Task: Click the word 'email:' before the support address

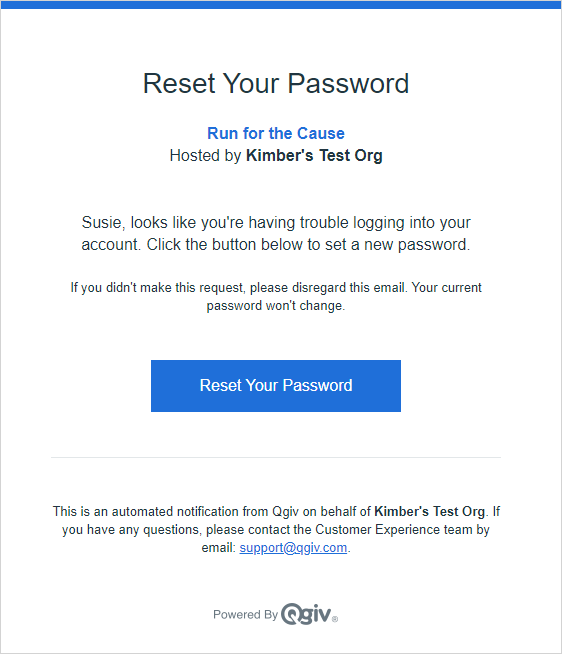Action: click(x=219, y=548)
